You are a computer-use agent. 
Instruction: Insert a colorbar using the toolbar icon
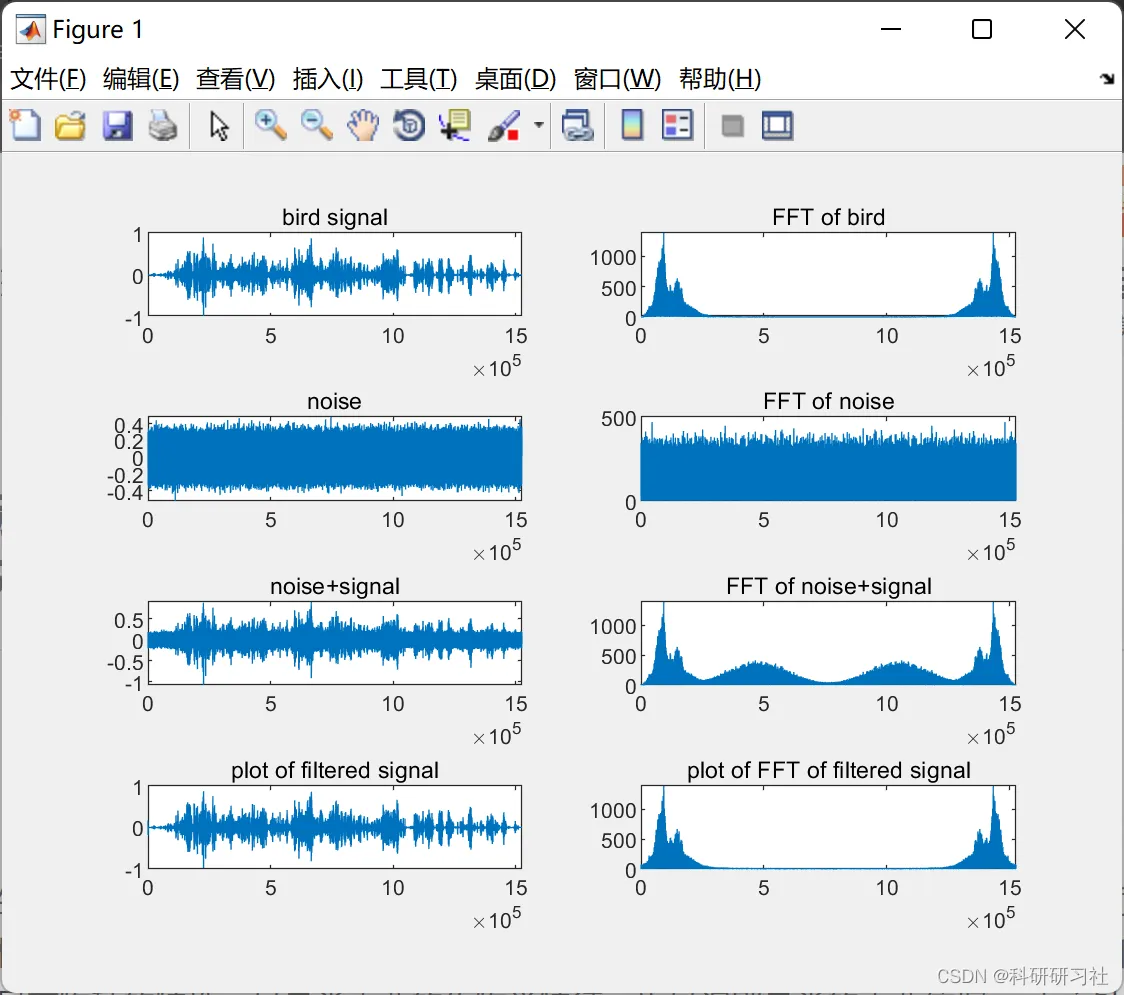point(632,125)
